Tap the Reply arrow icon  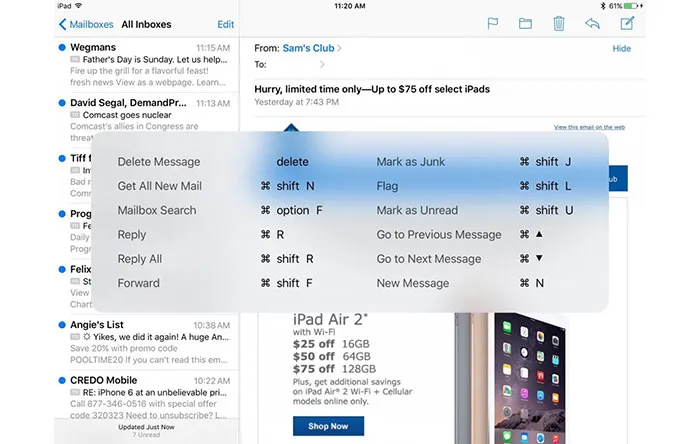pyautogui.click(x=592, y=23)
